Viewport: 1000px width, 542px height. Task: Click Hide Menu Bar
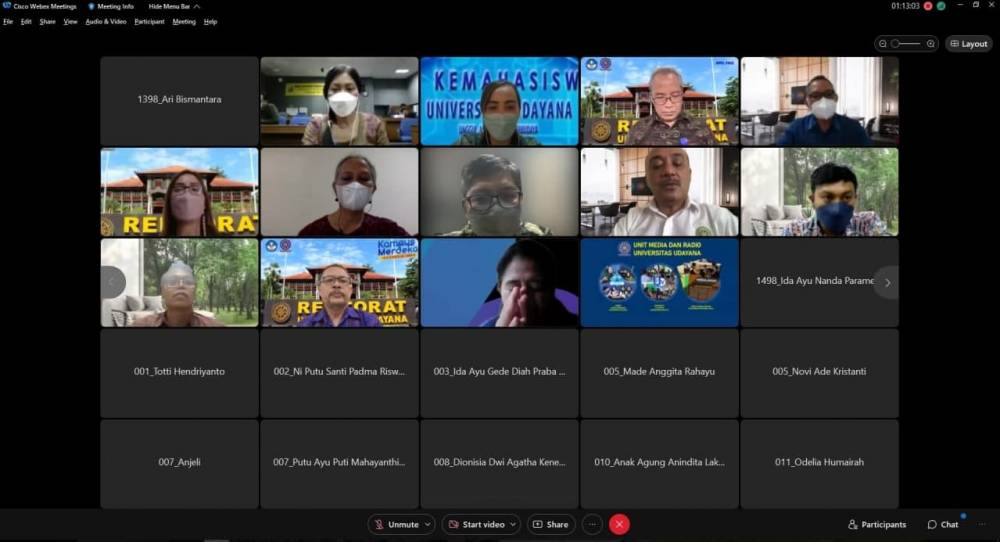click(173, 6)
